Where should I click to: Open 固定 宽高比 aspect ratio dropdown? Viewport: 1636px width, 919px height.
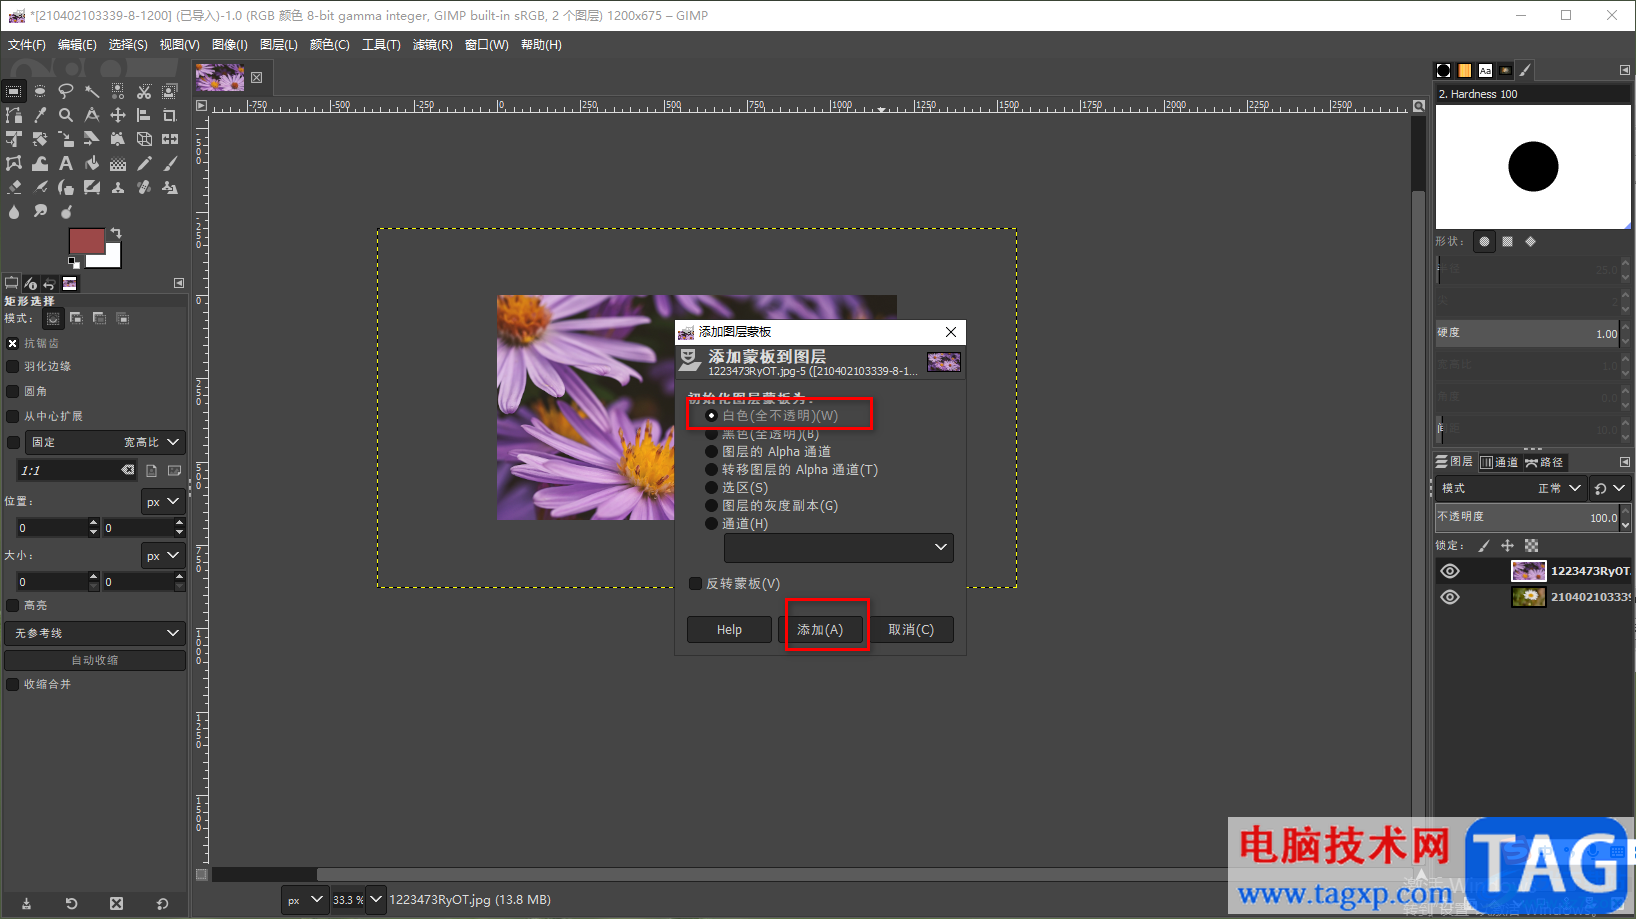tap(105, 442)
